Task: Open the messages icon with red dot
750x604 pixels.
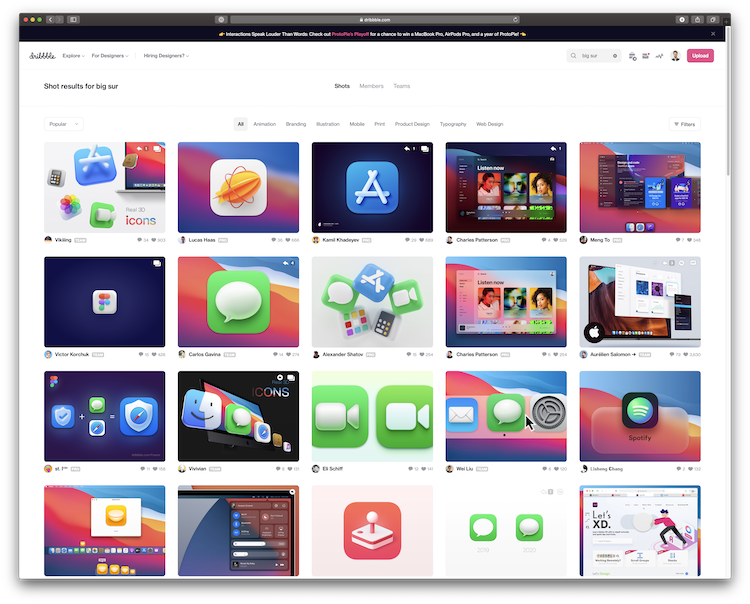Action: point(646,56)
